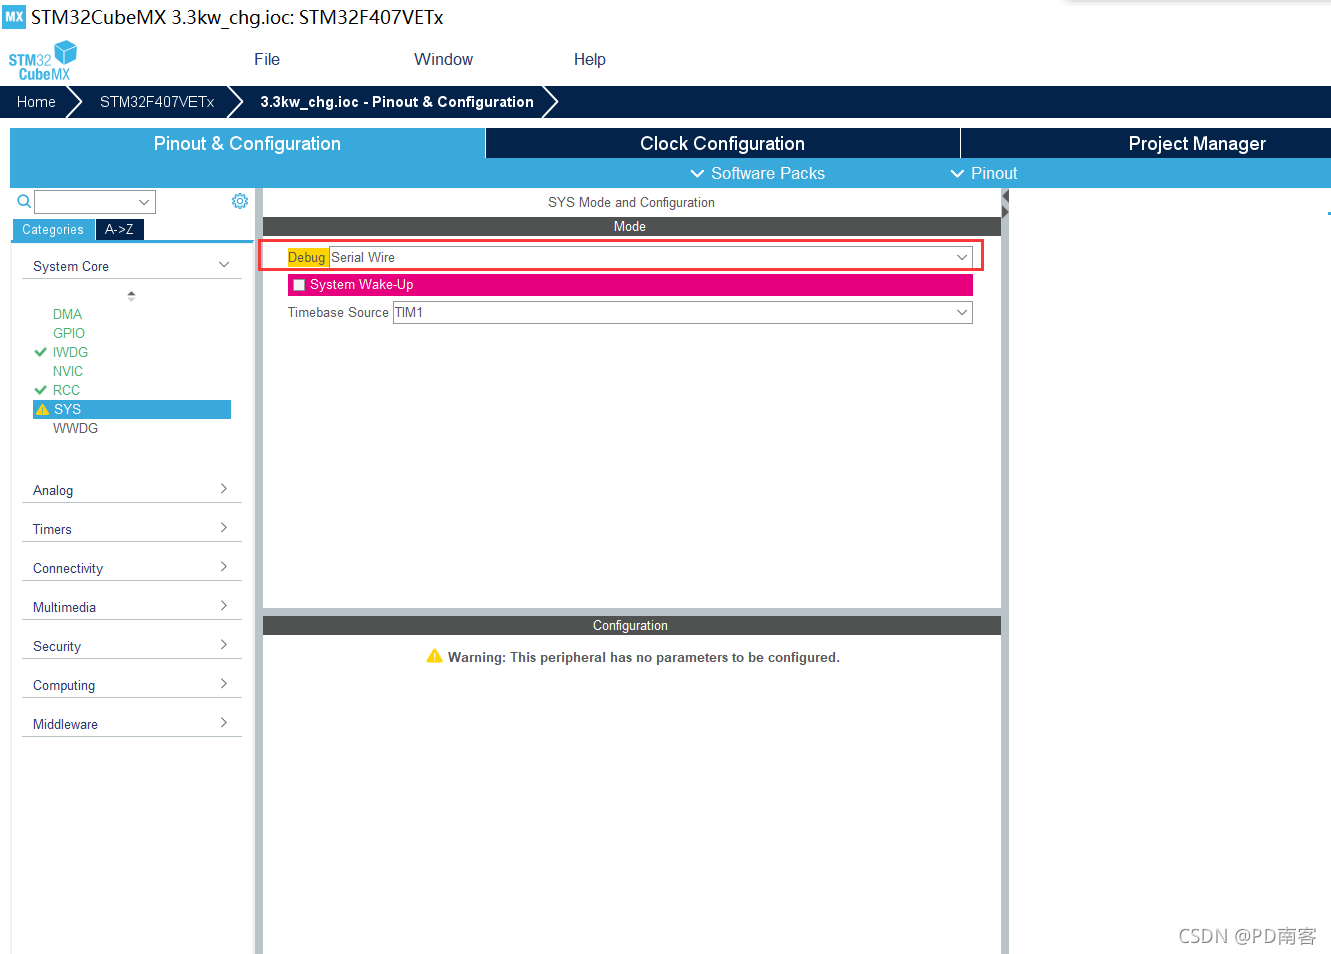The height and width of the screenshot is (954, 1331).
Task: Click the IWDG green checkmark icon
Action: tap(41, 352)
